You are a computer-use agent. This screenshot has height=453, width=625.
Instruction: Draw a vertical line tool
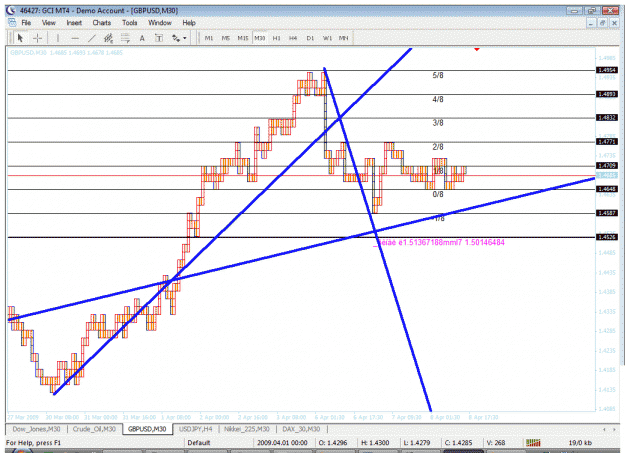tap(58, 38)
